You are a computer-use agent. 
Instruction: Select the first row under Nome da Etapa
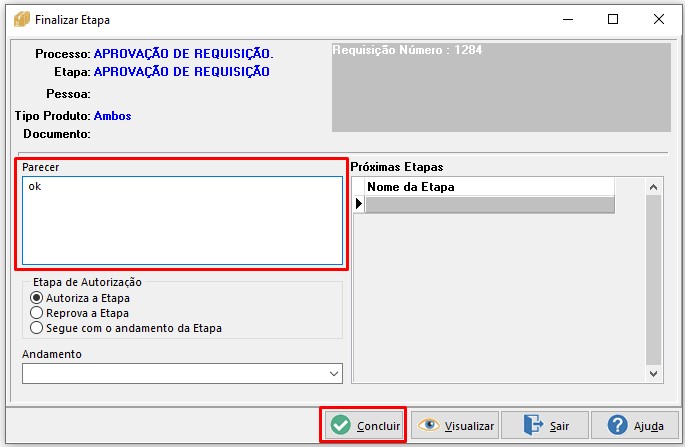pos(490,204)
